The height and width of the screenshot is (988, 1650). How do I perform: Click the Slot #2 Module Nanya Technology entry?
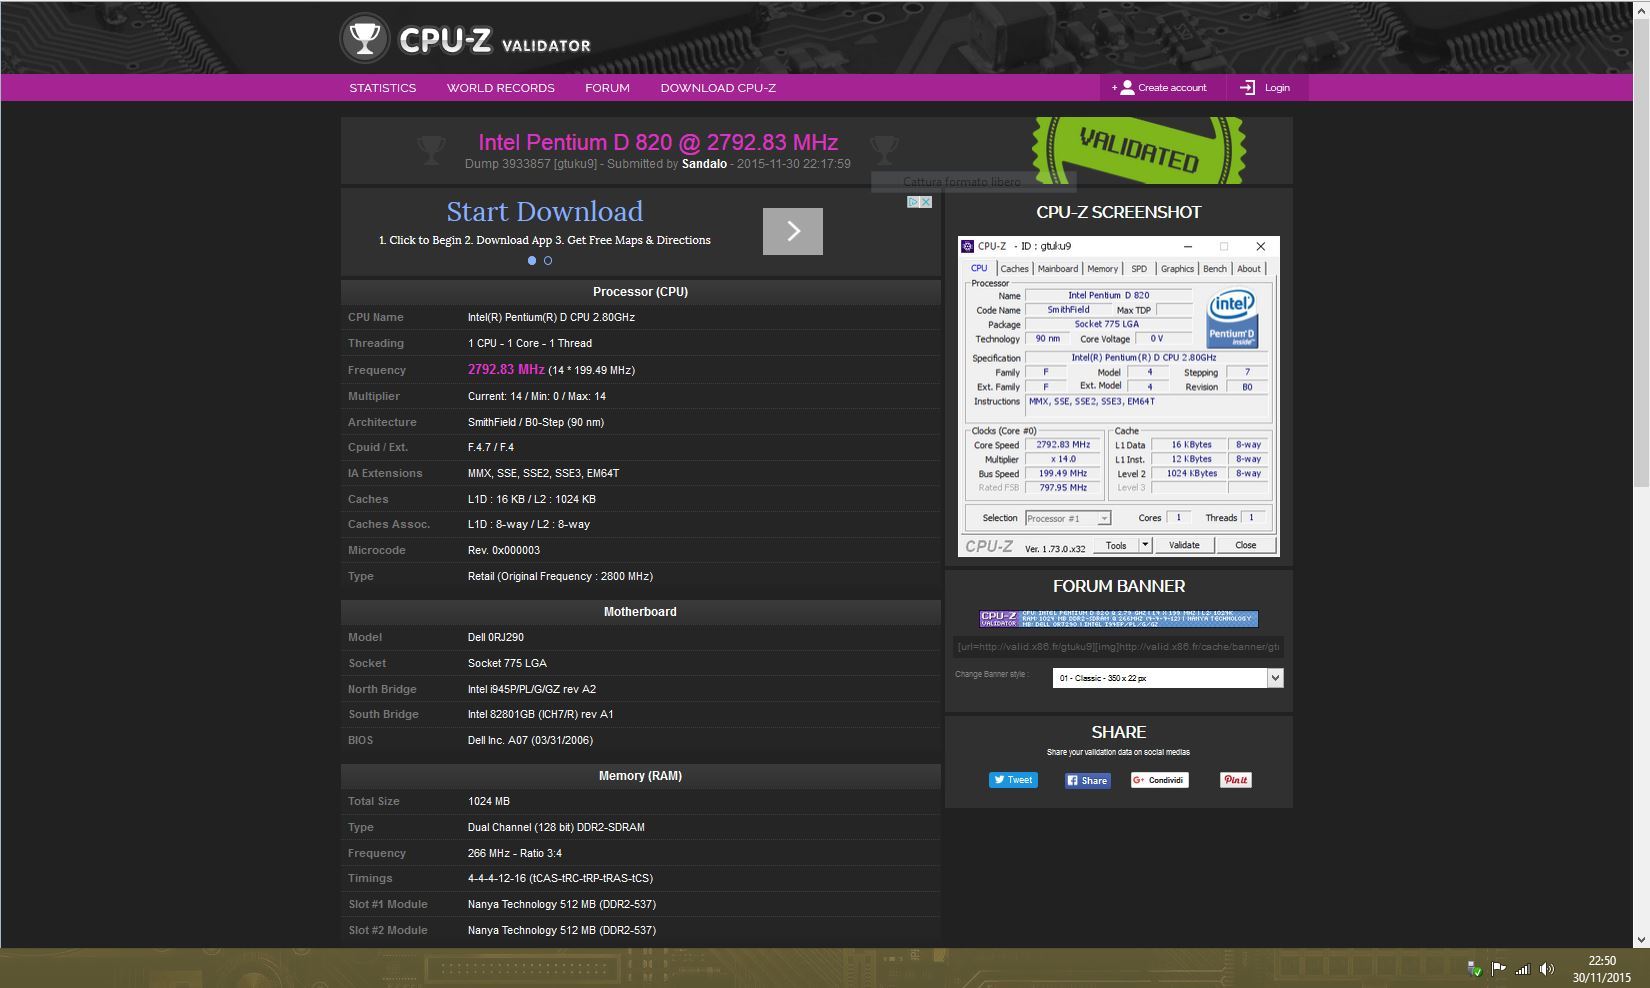(x=562, y=931)
